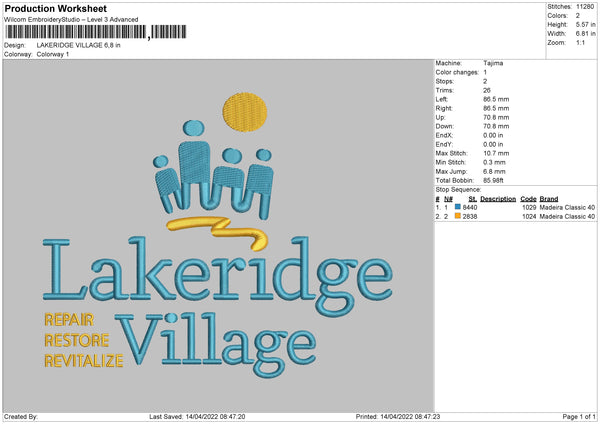Click stitch count 8440 in stop row 1

point(470,207)
